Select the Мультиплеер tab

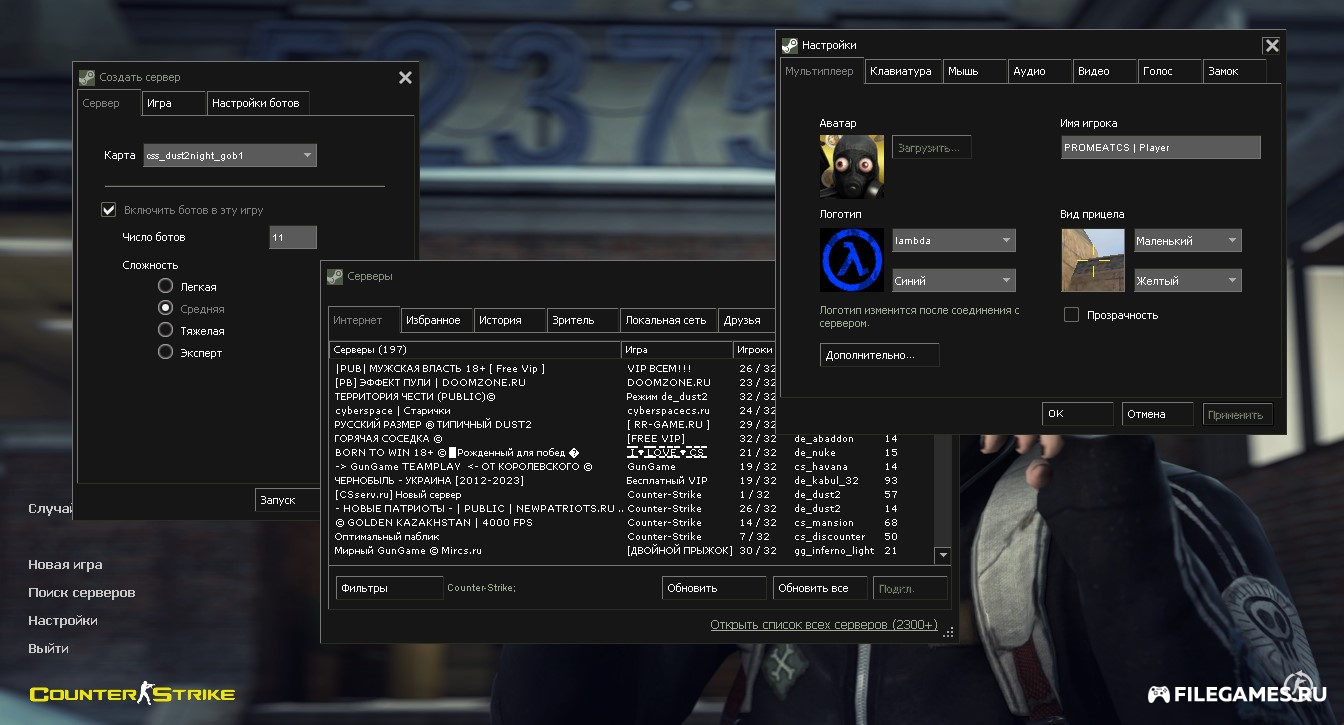tap(821, 71)
